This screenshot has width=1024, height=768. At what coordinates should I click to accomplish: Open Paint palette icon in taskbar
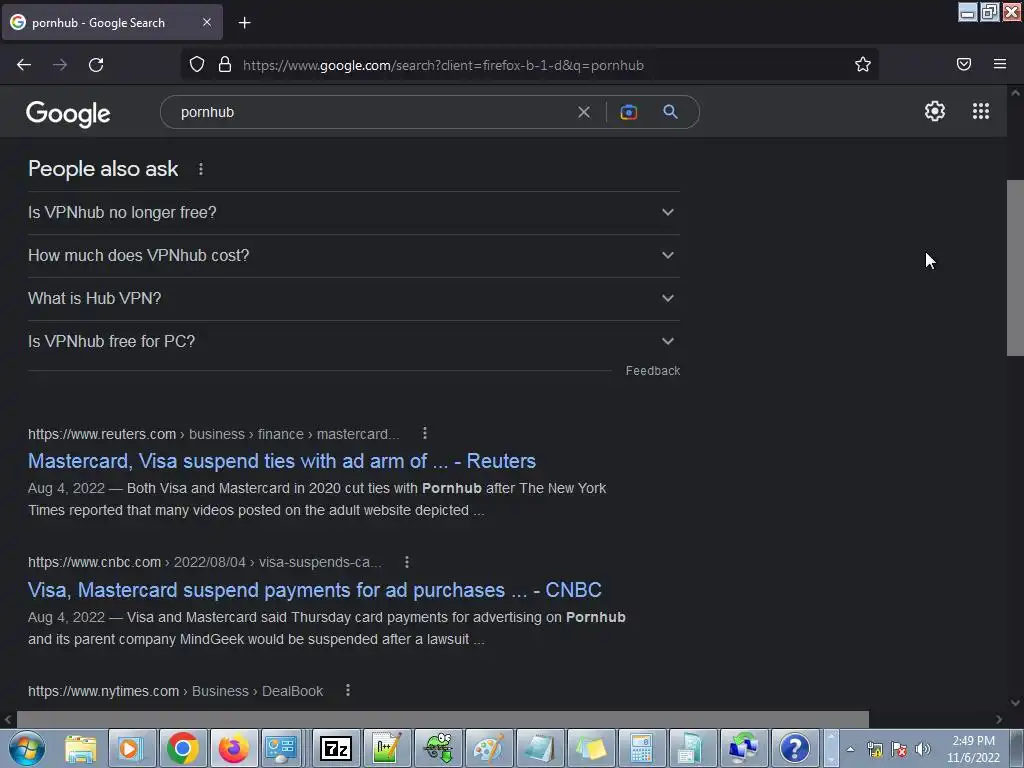coord(488,748)
